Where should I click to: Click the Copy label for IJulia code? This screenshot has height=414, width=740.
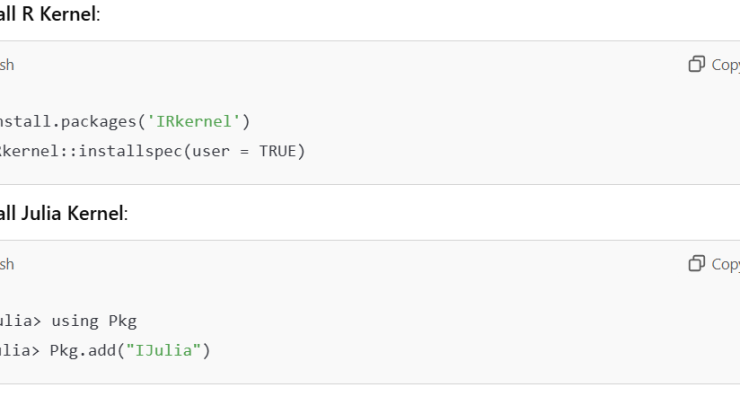tap(726, 264)
